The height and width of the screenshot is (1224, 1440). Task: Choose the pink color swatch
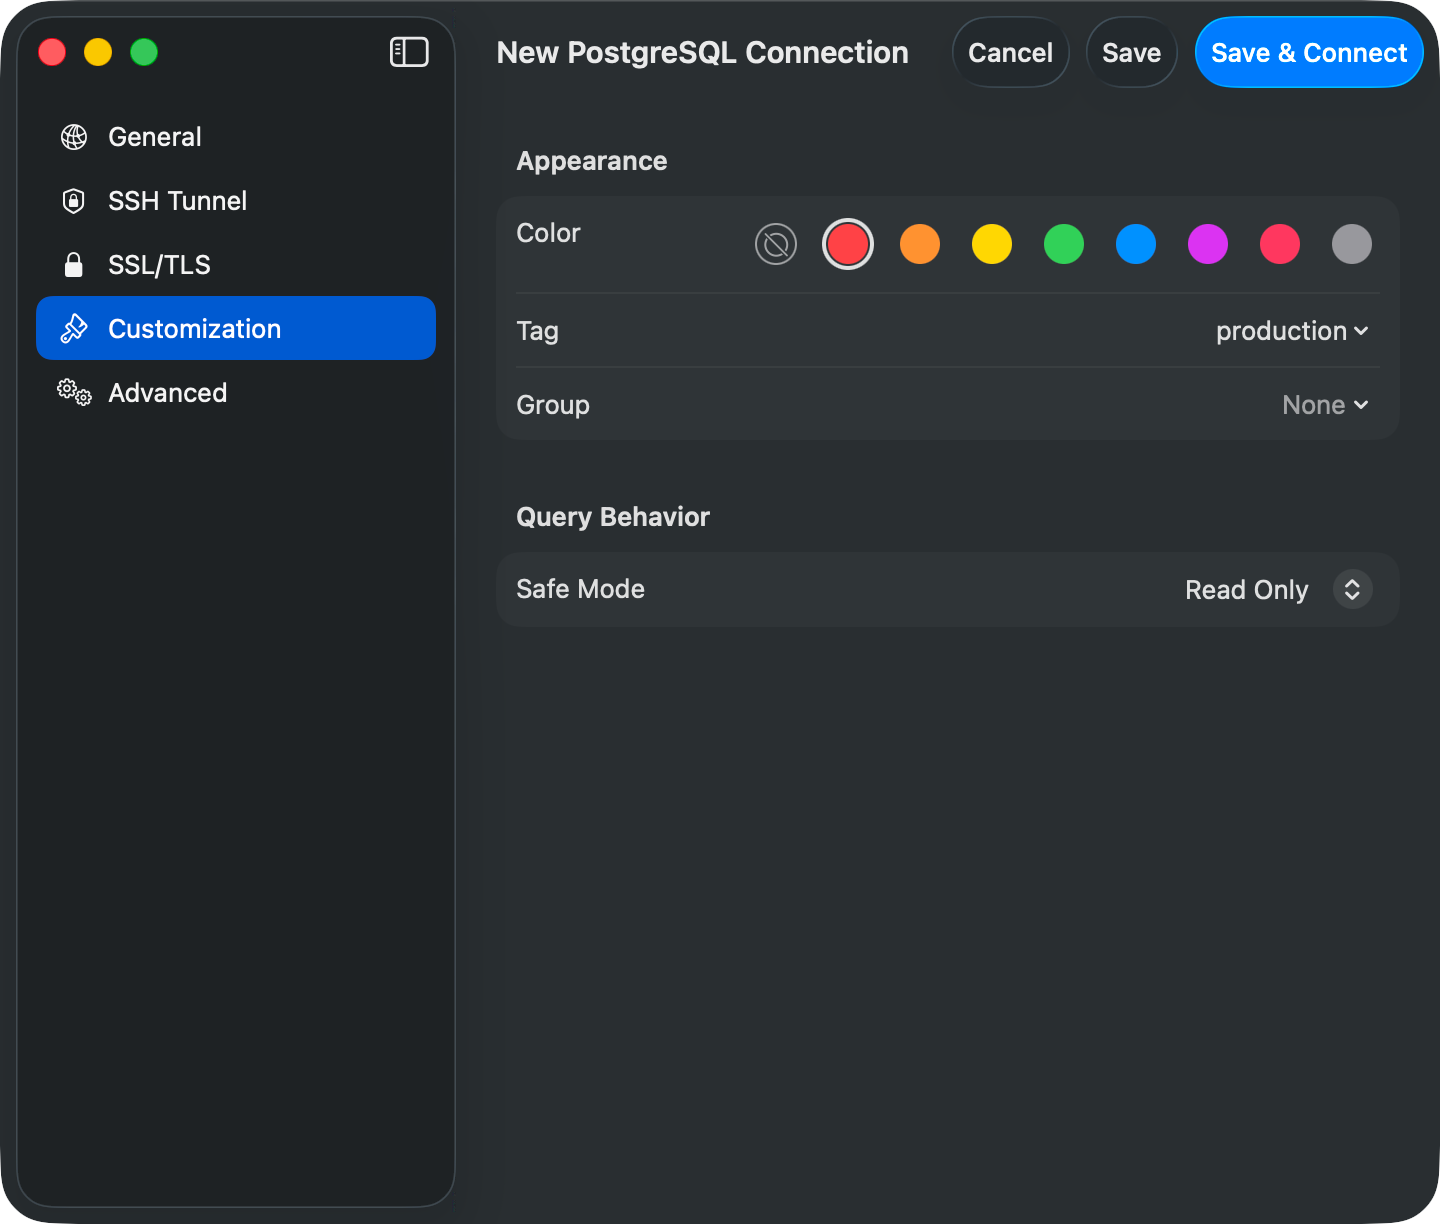1280,244
